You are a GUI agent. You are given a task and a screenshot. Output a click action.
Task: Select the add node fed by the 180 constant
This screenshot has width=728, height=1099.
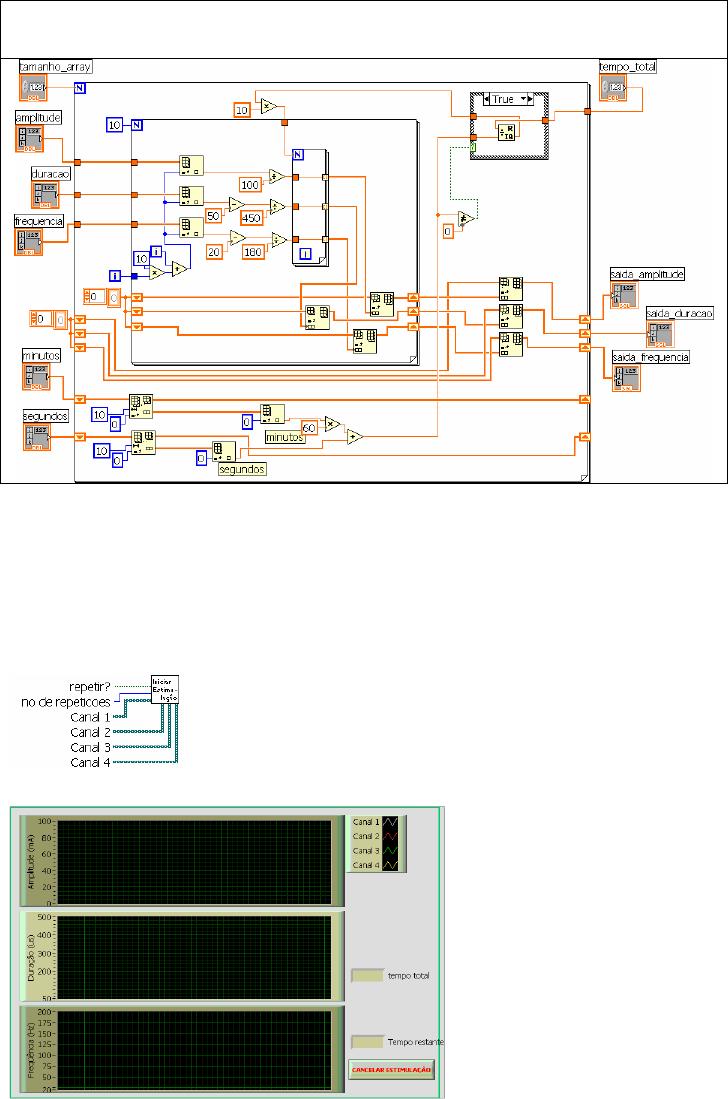(279, 240)
